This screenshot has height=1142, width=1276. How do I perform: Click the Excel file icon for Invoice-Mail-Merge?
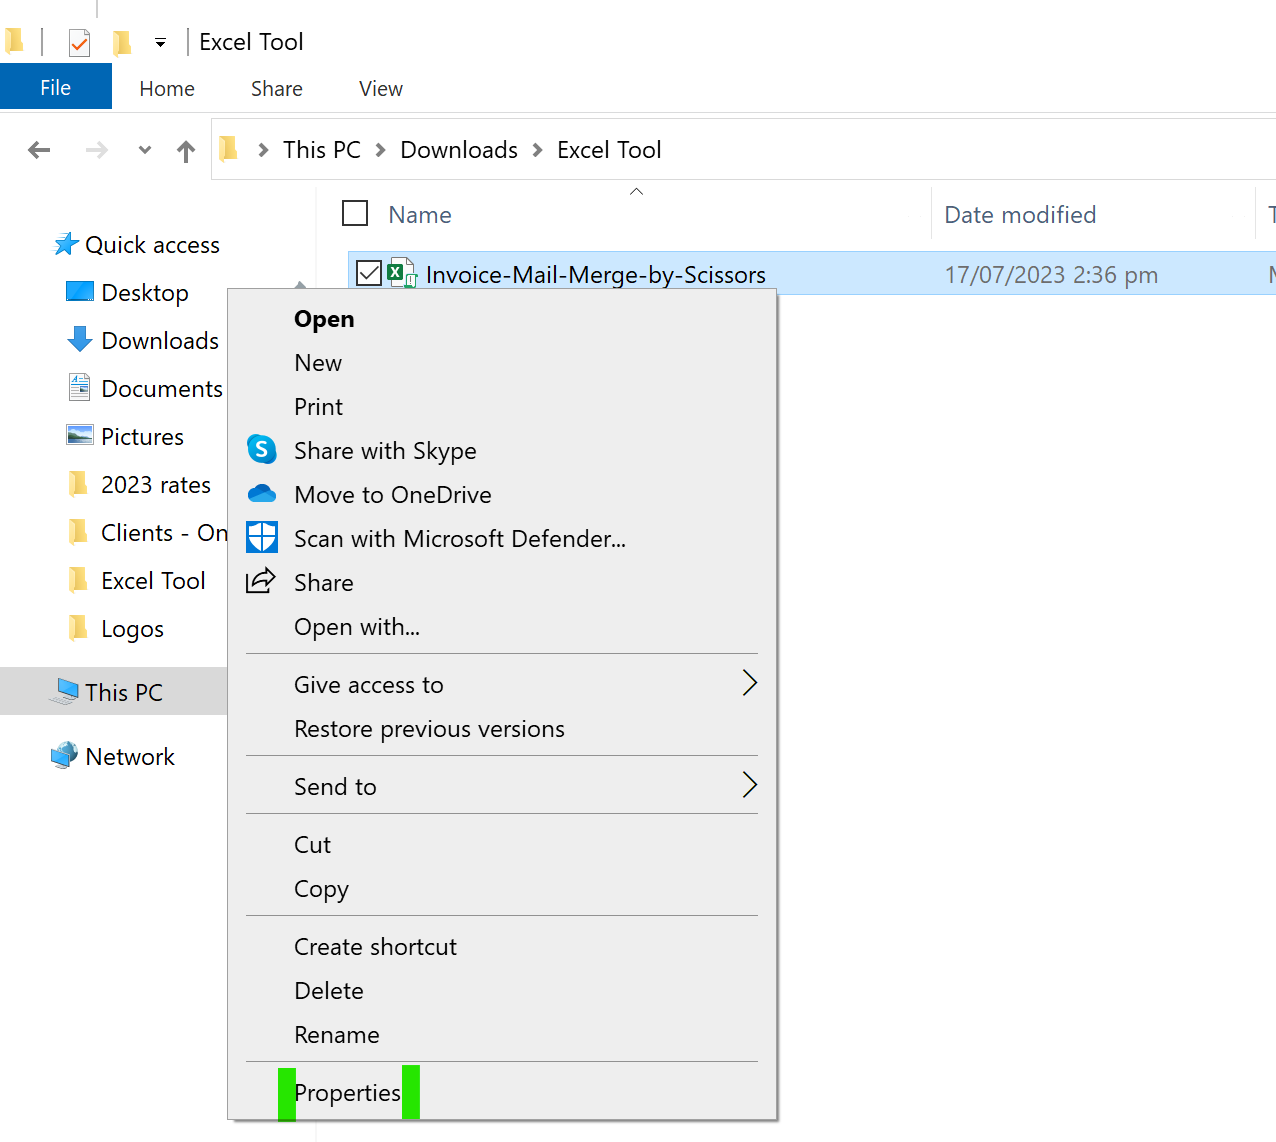point(402,274)
